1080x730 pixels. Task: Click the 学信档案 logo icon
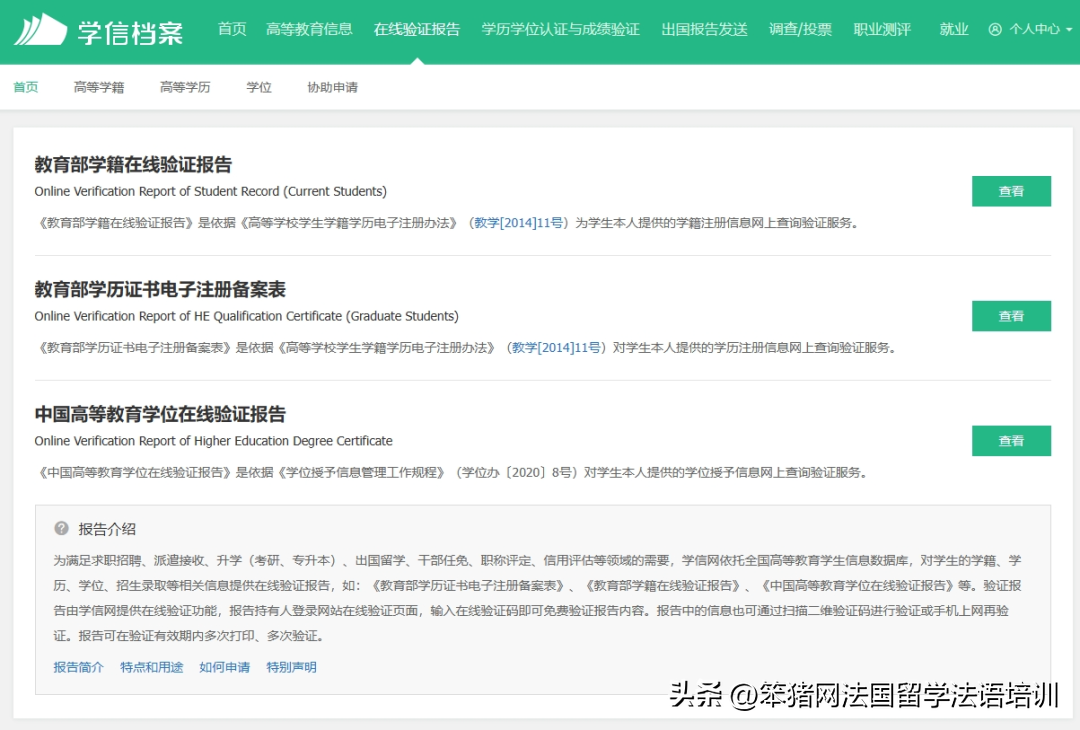click(40, 30)
